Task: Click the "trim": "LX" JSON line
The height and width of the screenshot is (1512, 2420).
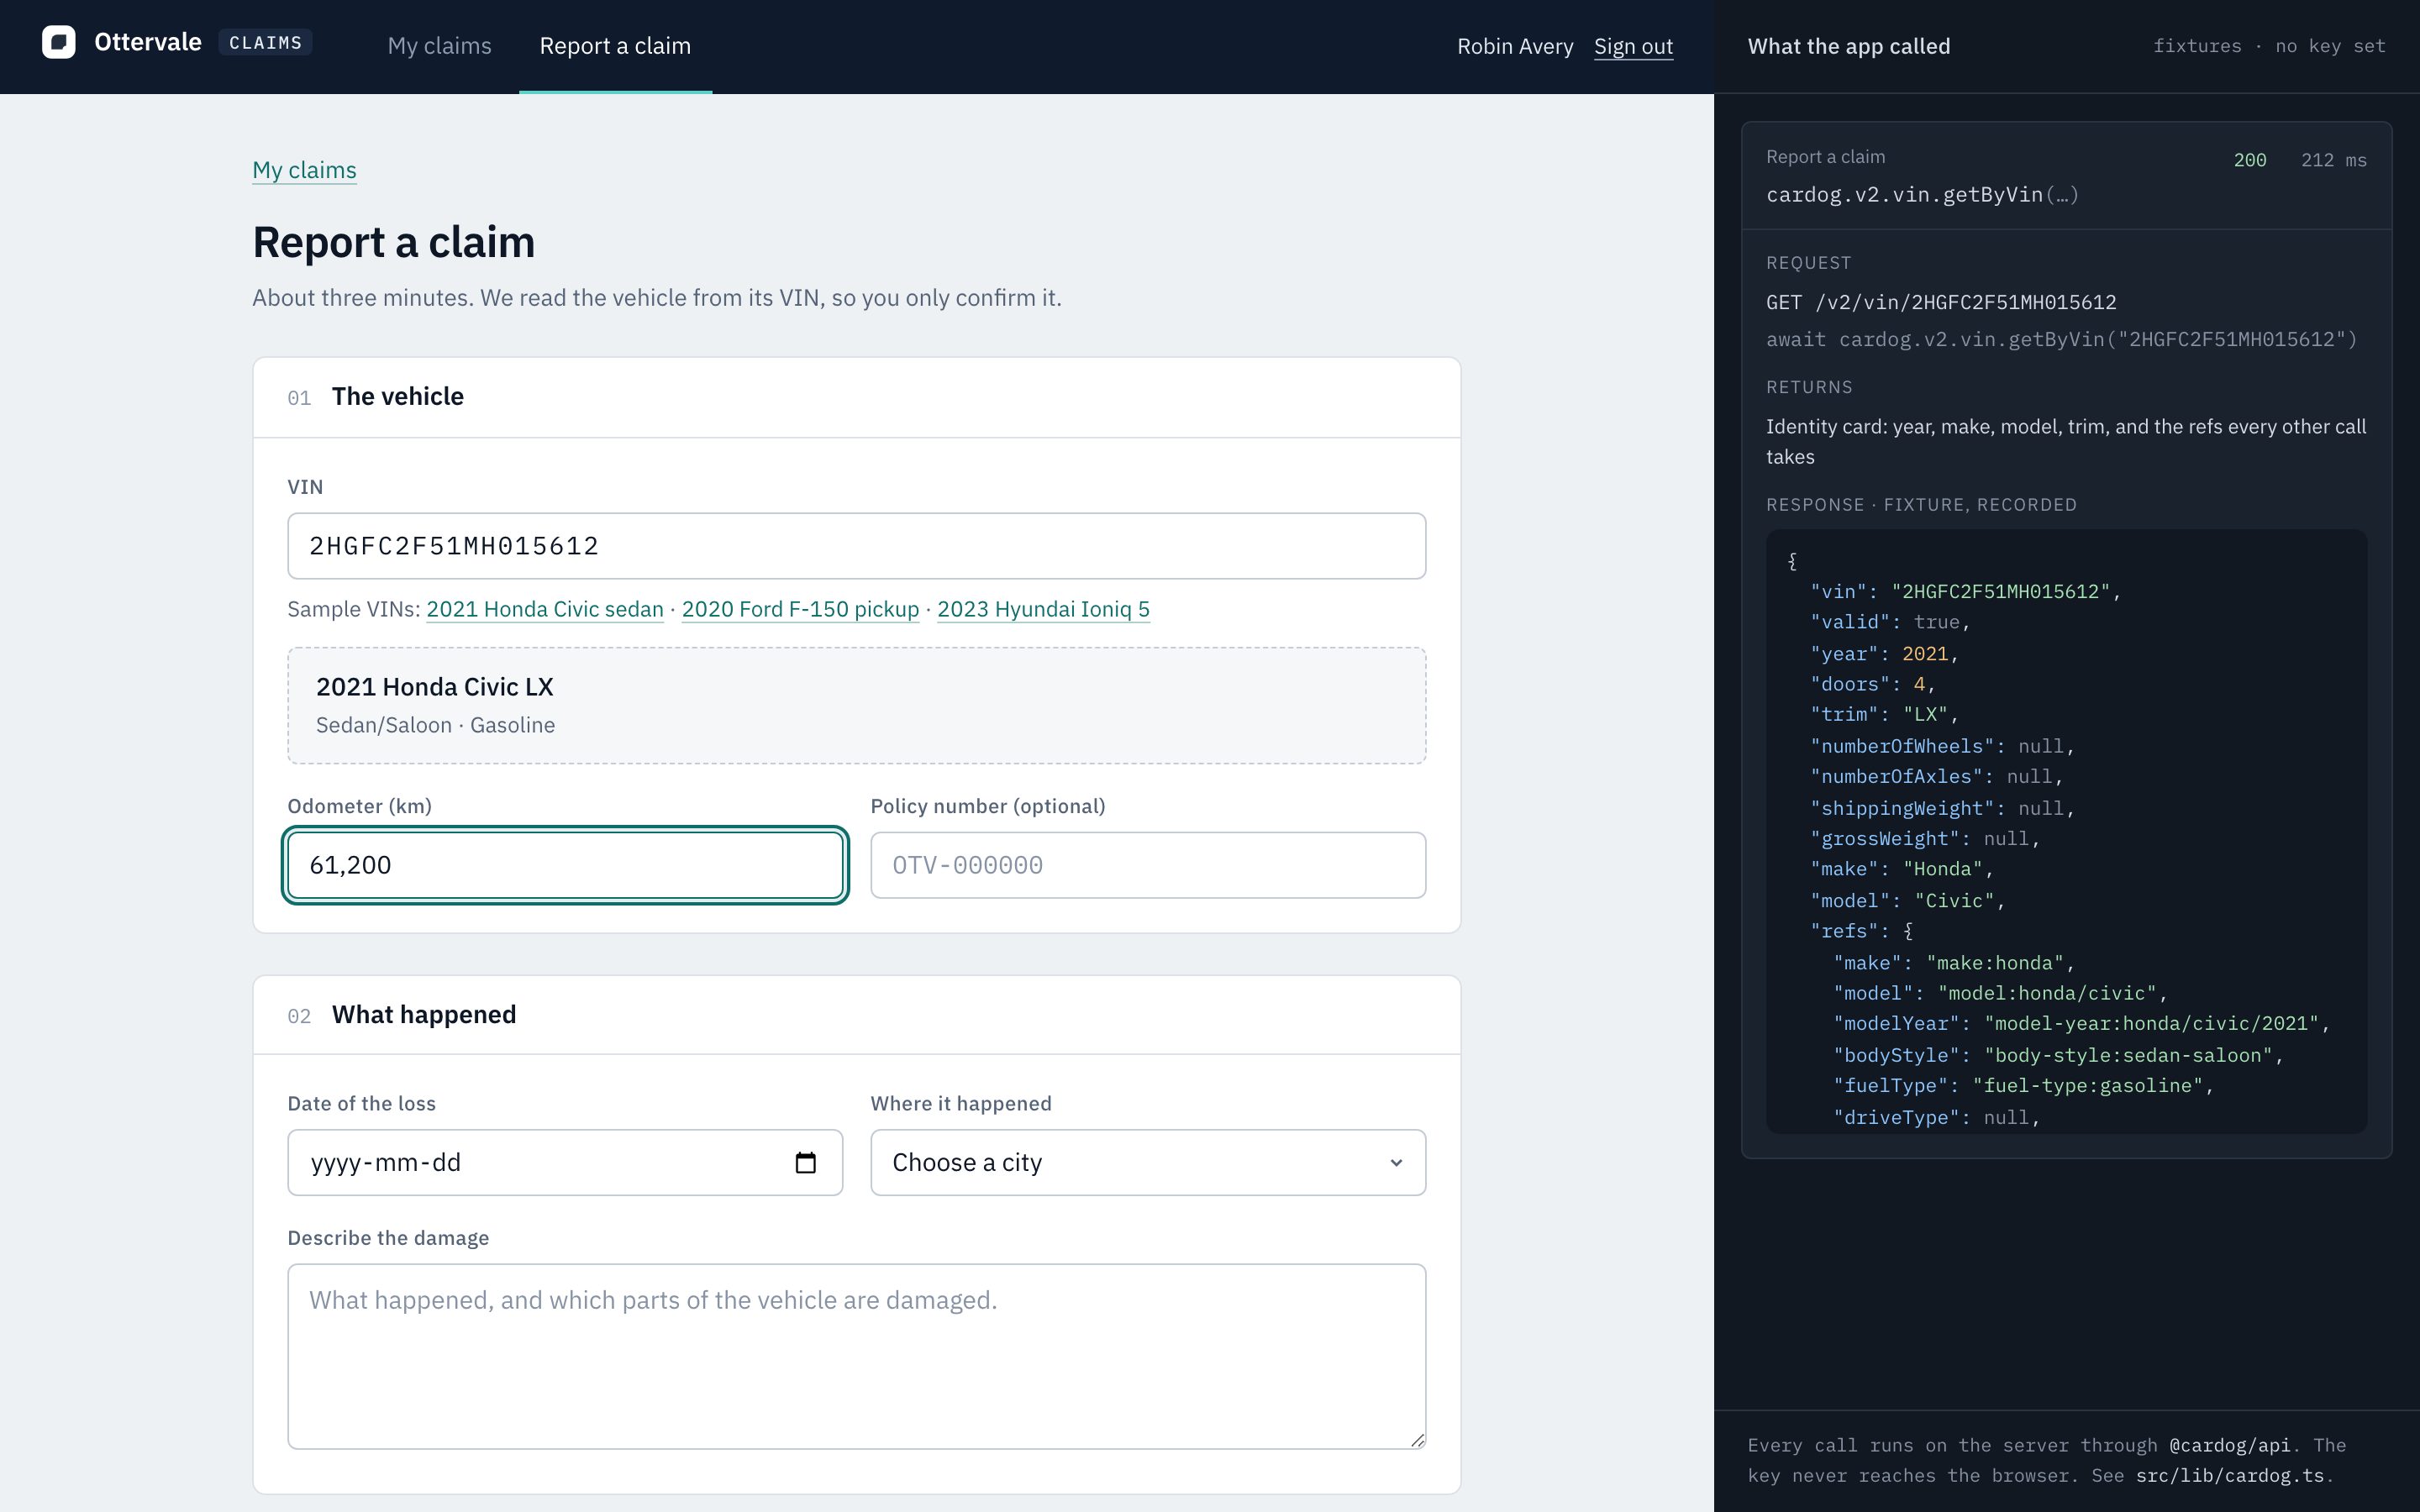Action: [1884, 715]
